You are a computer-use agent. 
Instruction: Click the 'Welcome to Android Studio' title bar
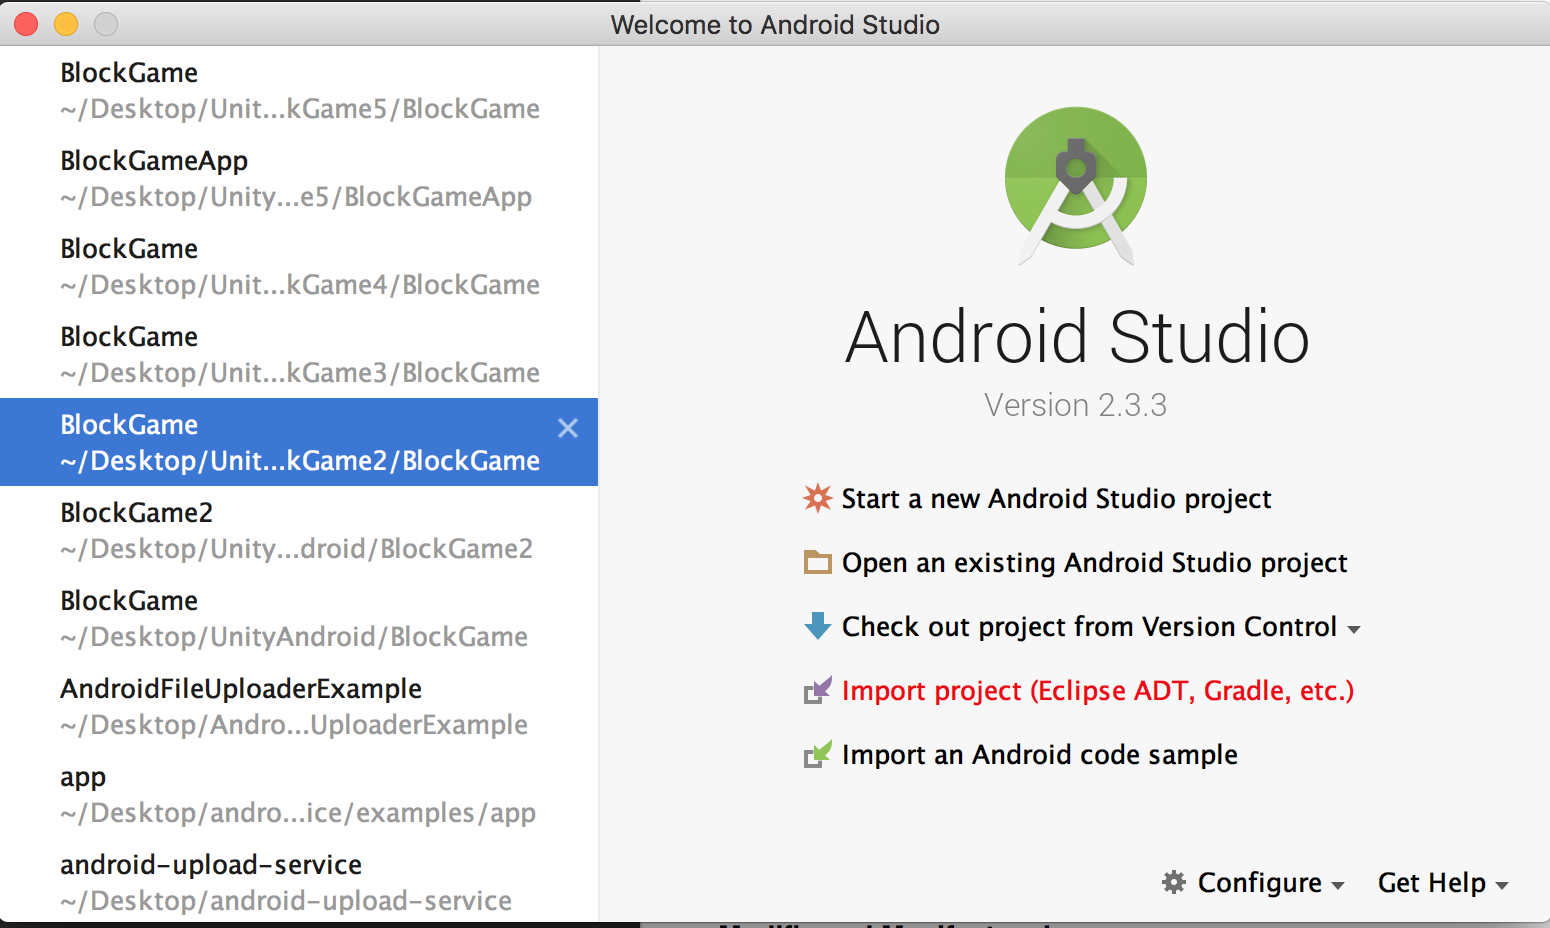[x=775, y=24]
